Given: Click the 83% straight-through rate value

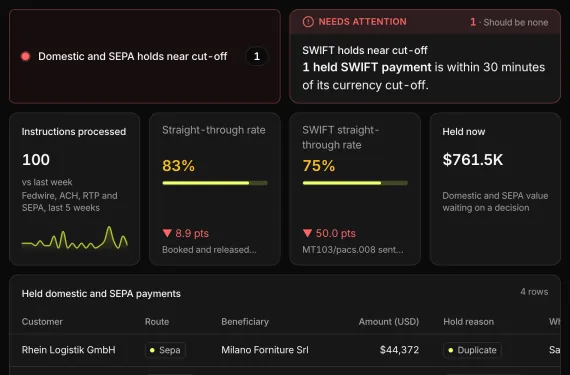Looking at the screenshot, I should click(x=178, y=166).
